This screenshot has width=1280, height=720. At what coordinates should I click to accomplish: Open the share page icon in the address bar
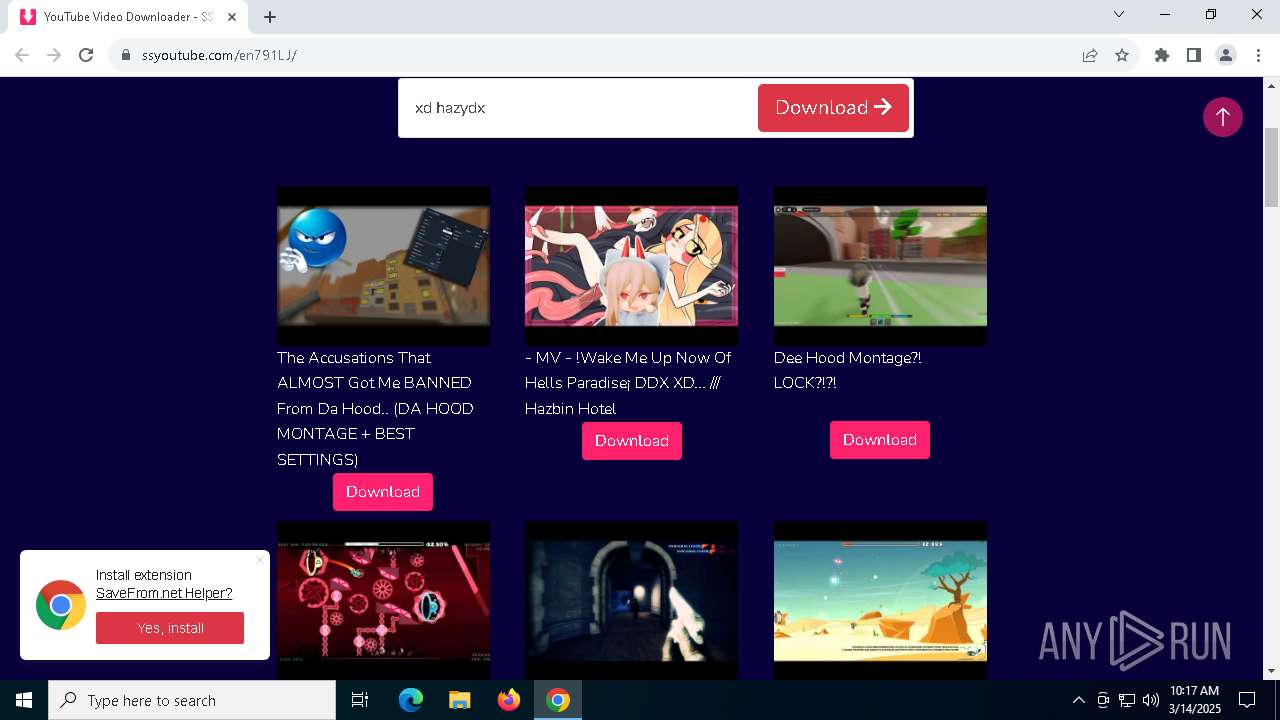pyautogui.click(x=1090, y=55)
